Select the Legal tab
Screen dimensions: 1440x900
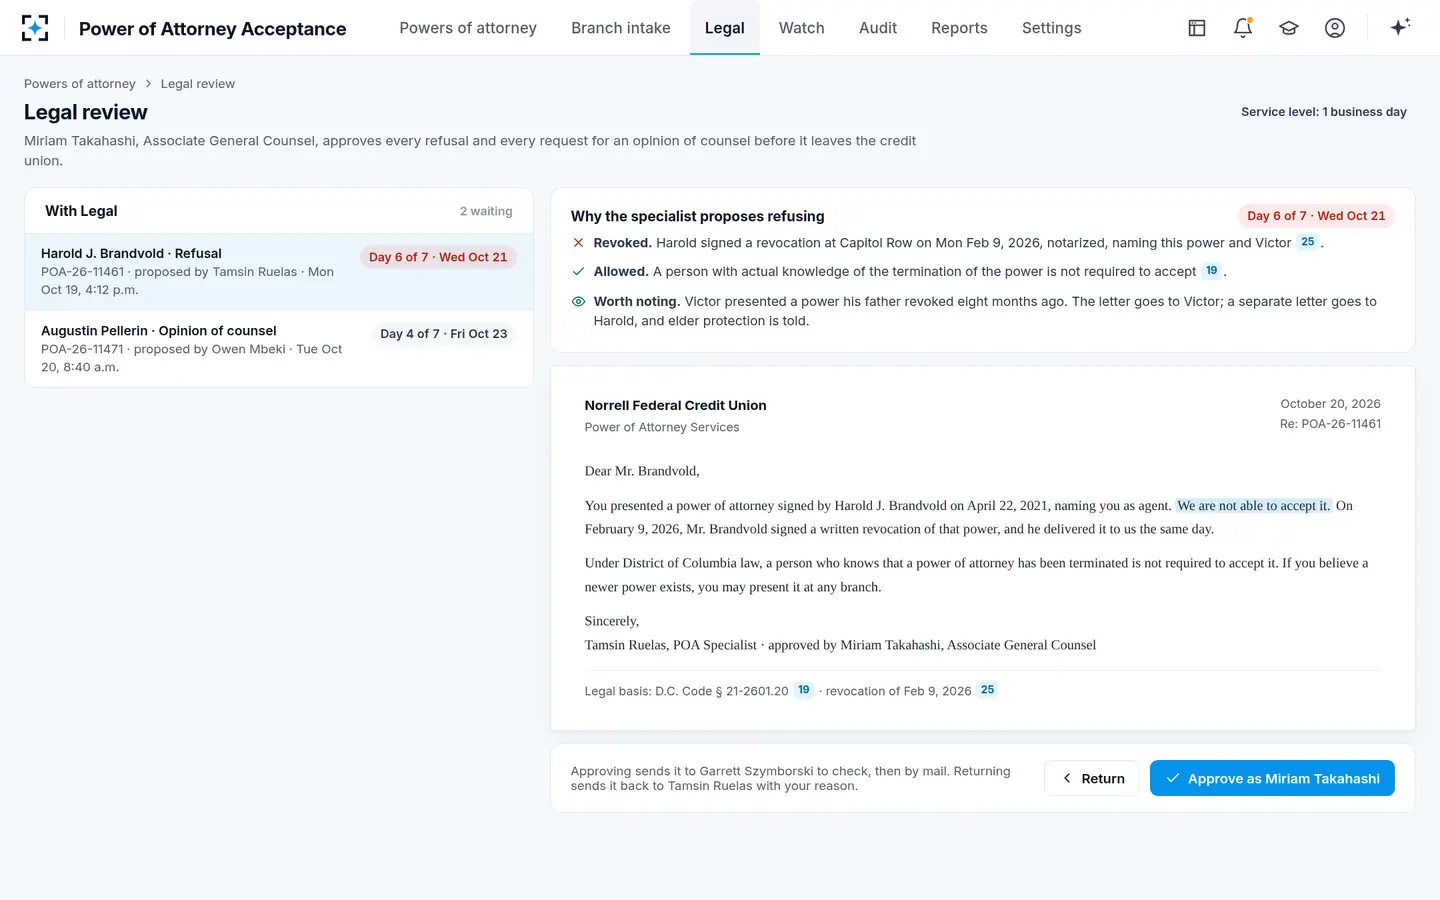[x=725, y=28]
